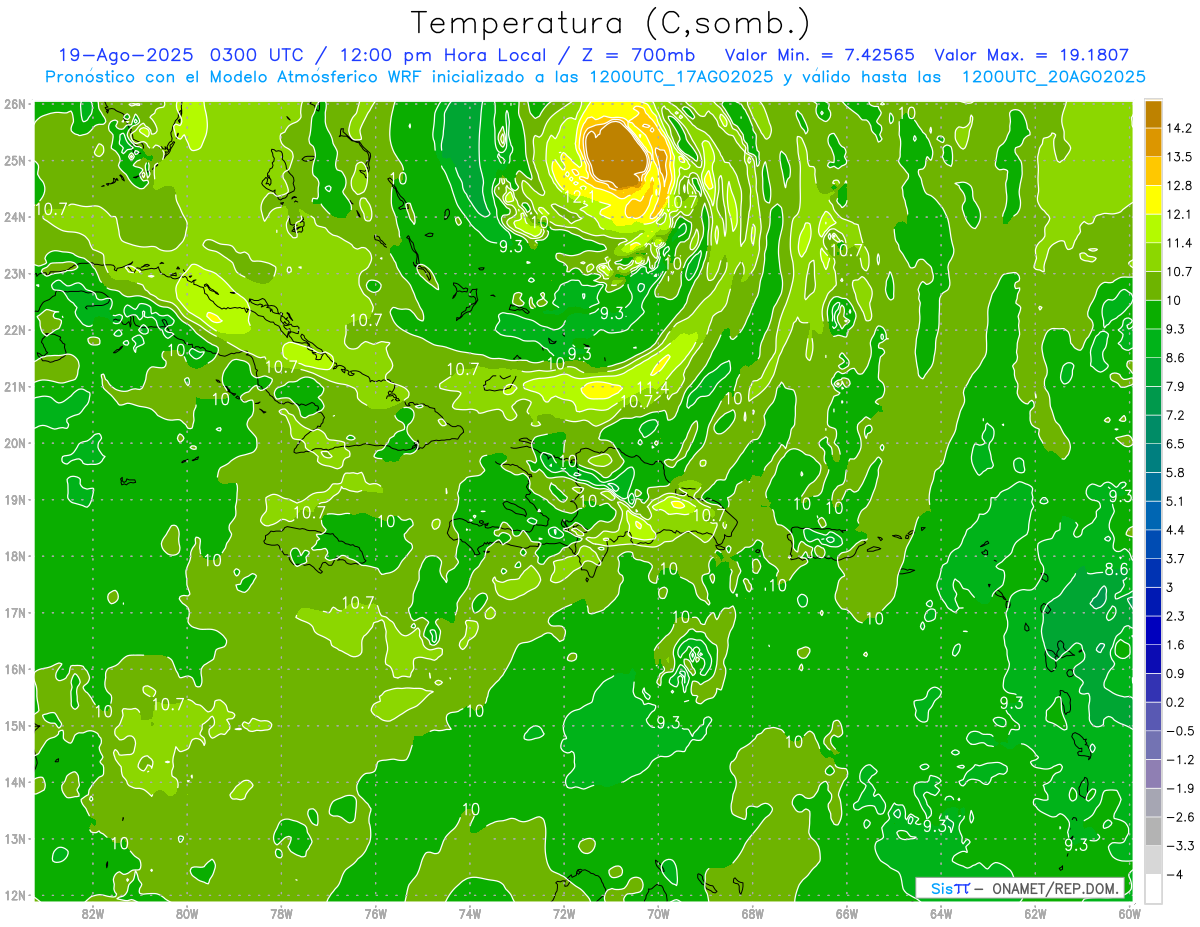Click the 8.6 contour label on the map
The image size is (1200, 927).
click(1116, 569)
